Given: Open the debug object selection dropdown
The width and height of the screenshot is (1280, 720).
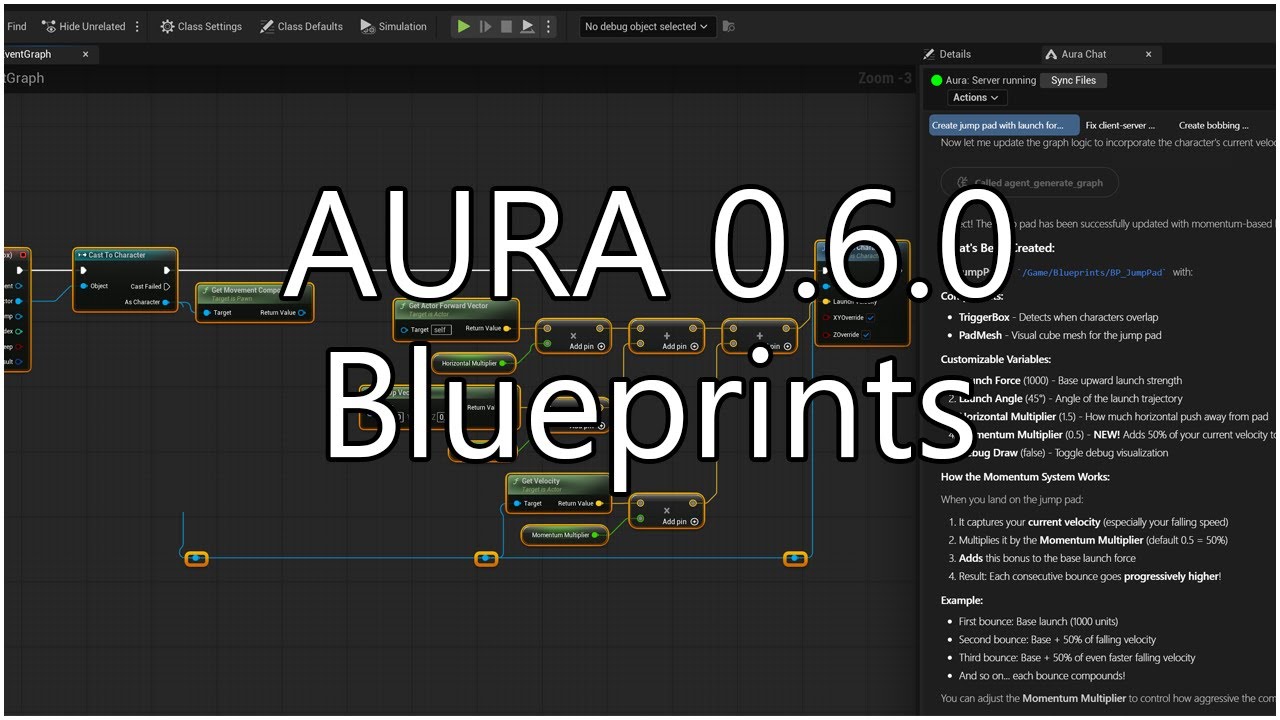Looking at the screenshot, I should click(x=647, y=27).
